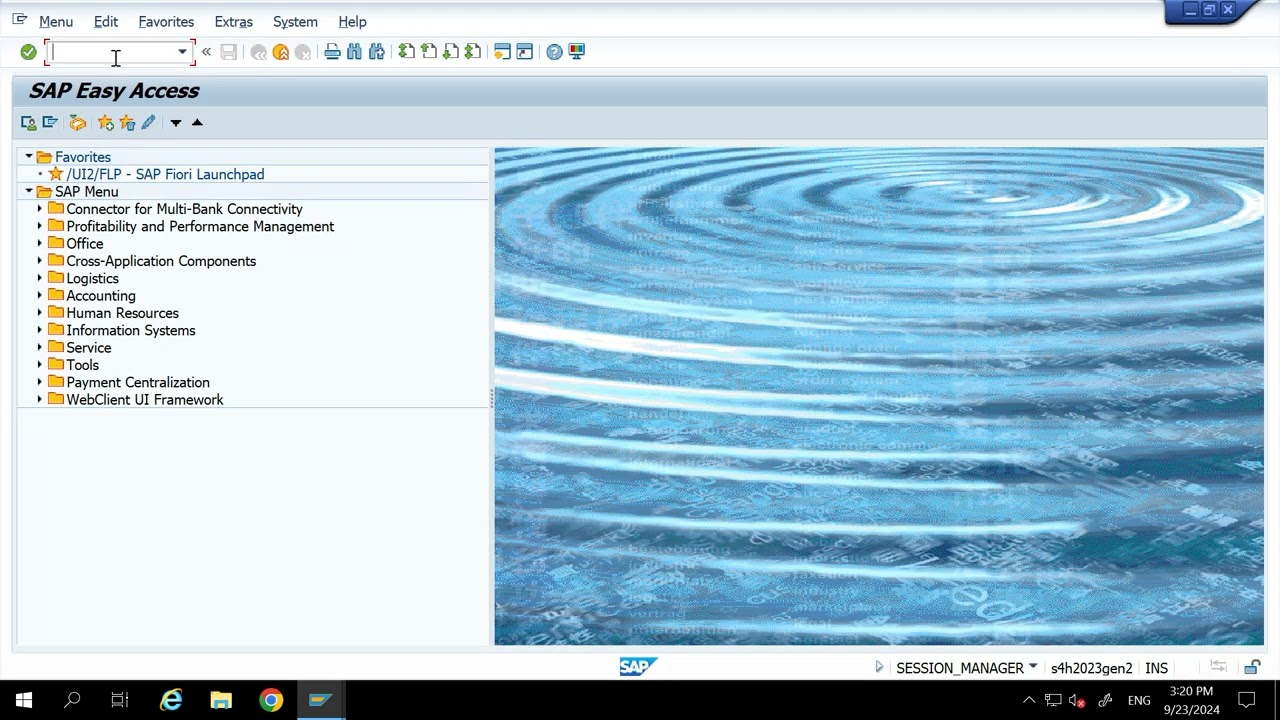Click the status bar expand triangle
This screenshot has height=720, width=1280.
click(x=879, y=667)
